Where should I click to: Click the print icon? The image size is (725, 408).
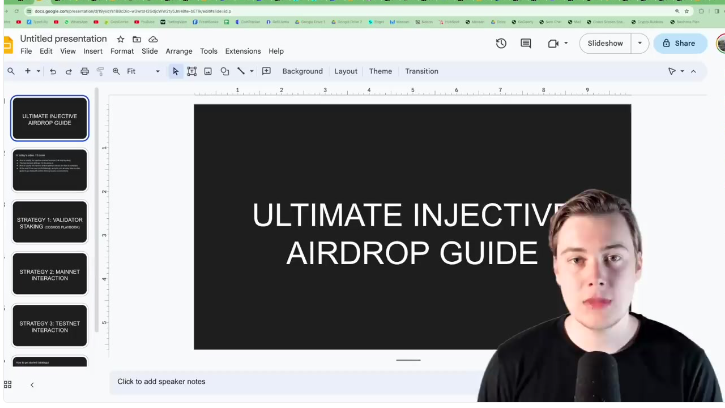pyautogui.click(x=85, y=71)
